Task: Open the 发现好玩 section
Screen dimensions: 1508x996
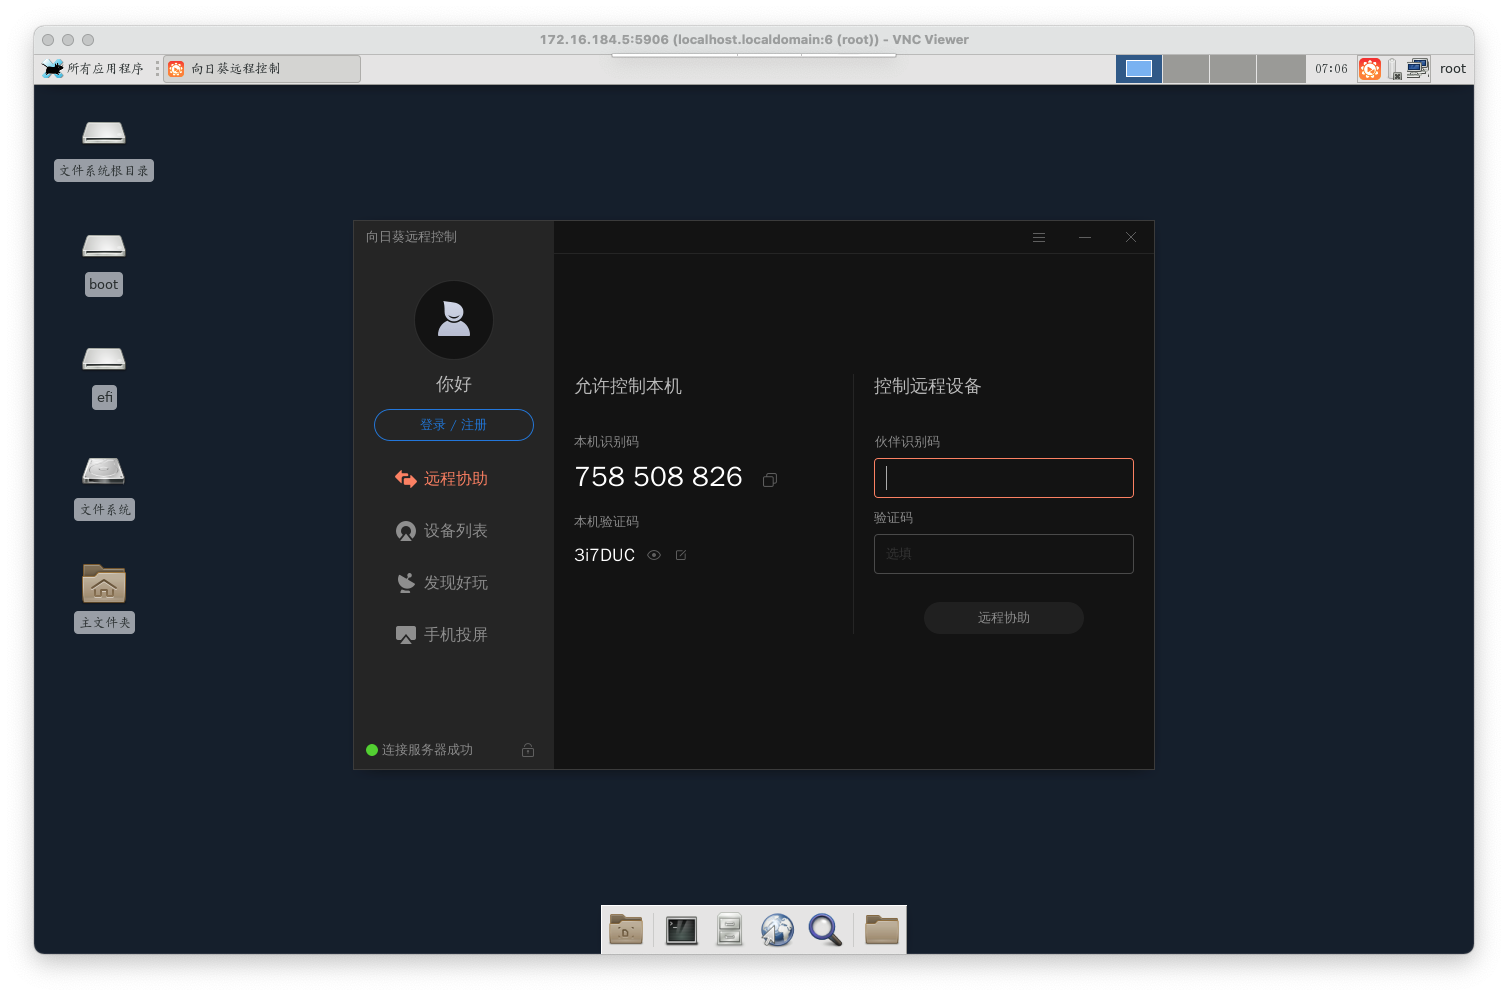Action: 442,583
